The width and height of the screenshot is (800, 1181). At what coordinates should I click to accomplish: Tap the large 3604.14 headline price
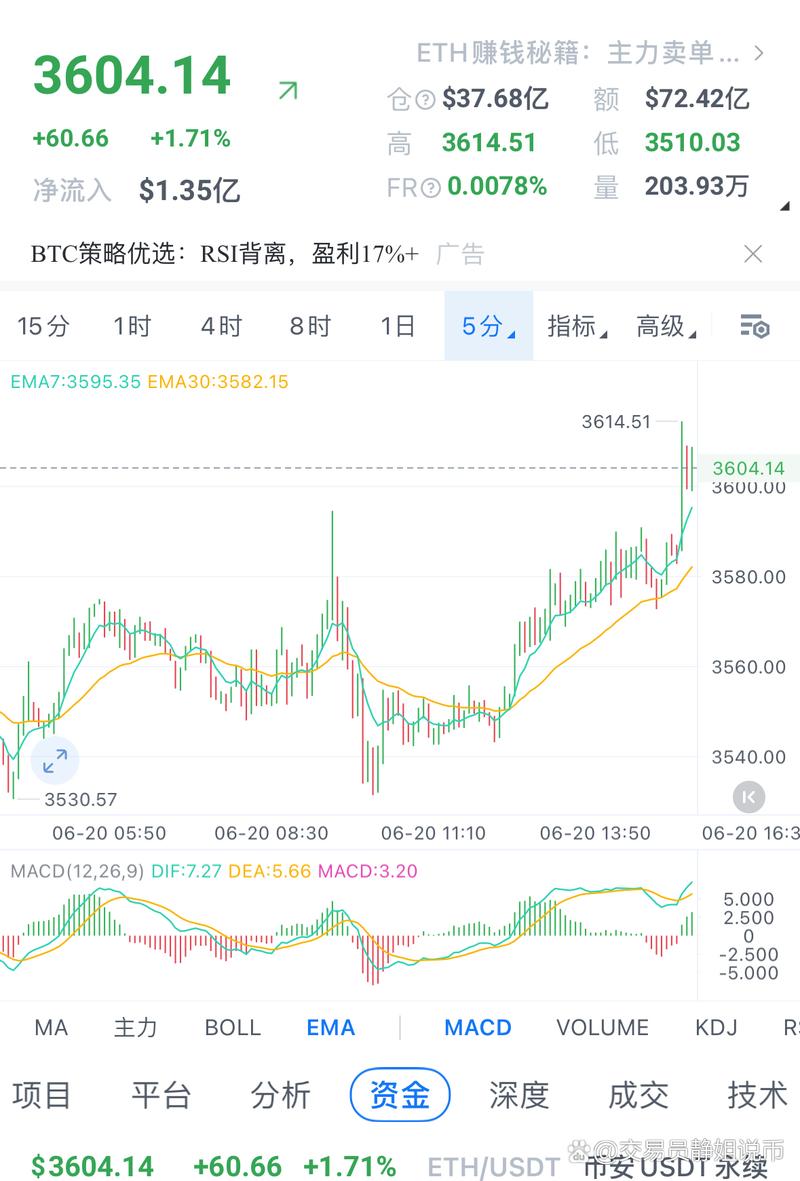[132, 75]
